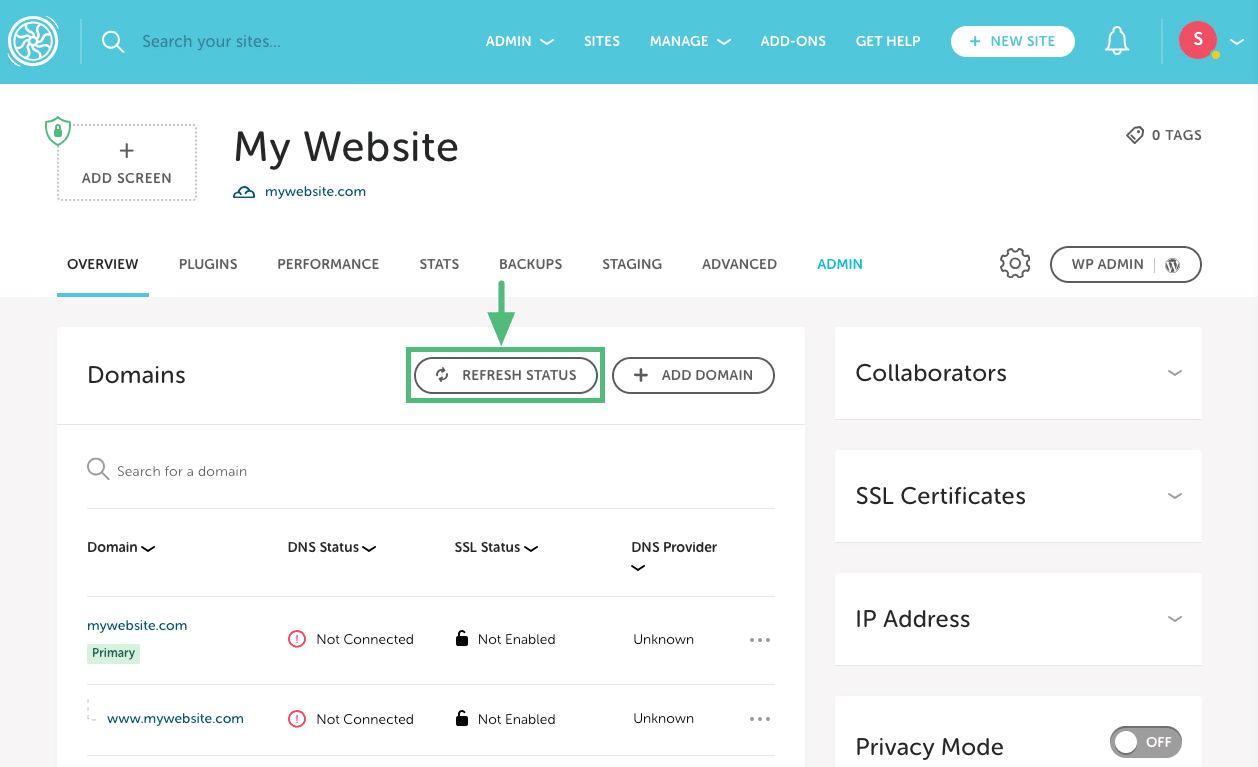Sort by DNS Provider using its chevron

coord(638,568)
